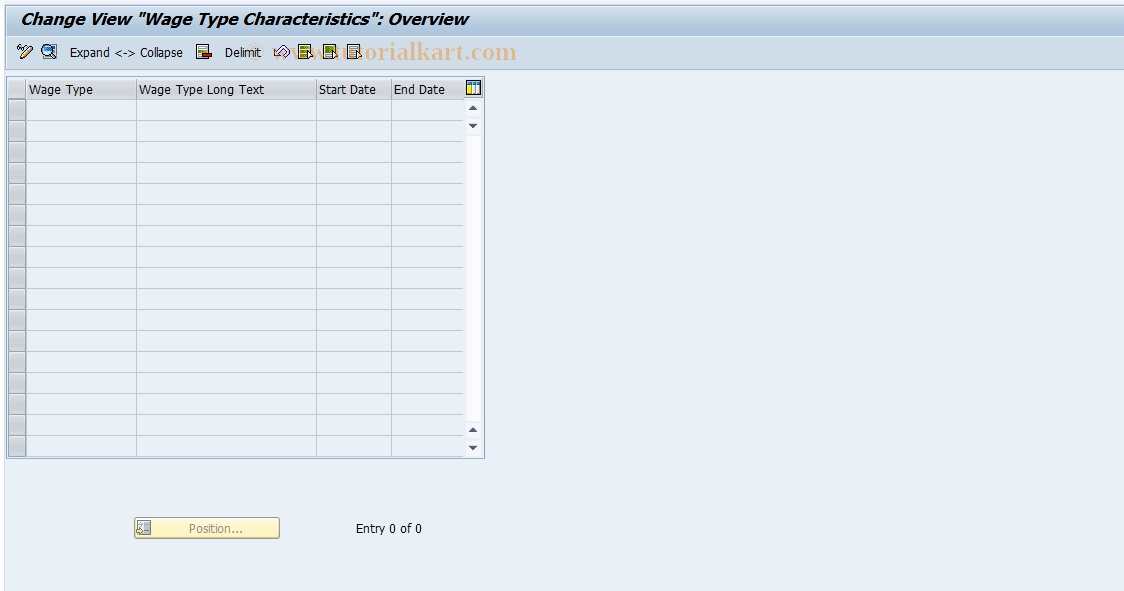Click the first row's Start Date cell

point(353,110)
